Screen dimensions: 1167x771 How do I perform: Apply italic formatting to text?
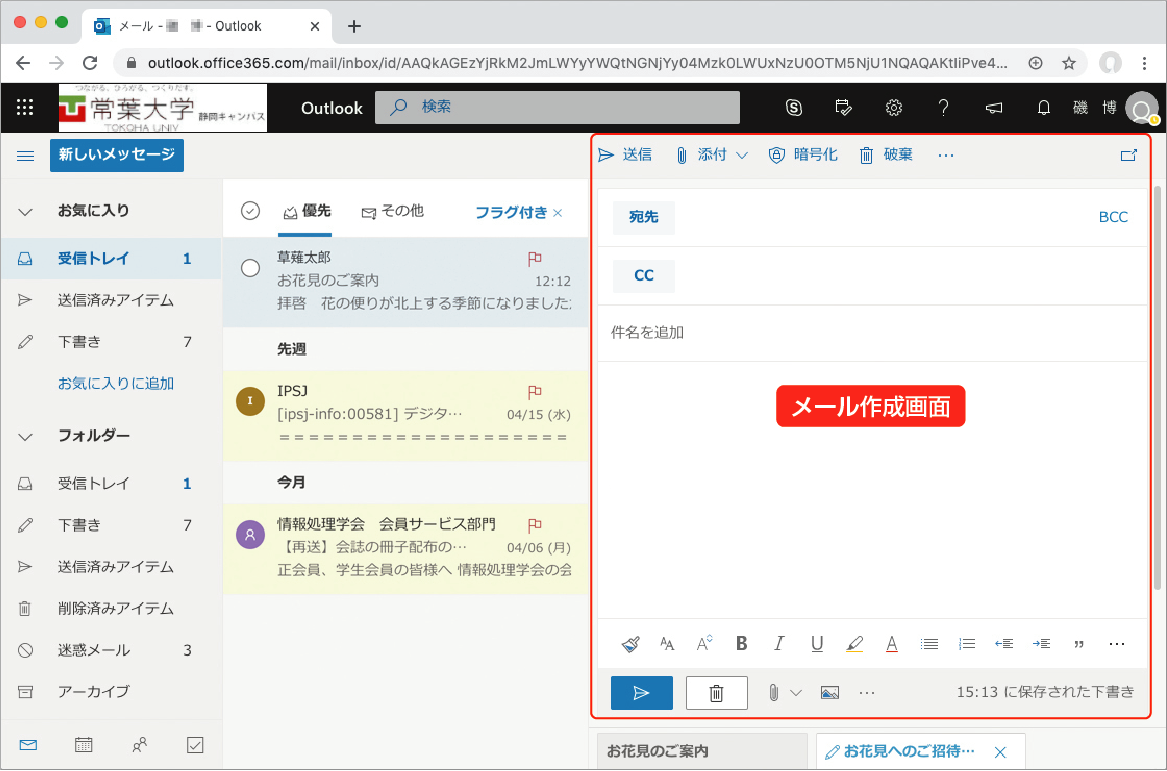tap(779, 644)
